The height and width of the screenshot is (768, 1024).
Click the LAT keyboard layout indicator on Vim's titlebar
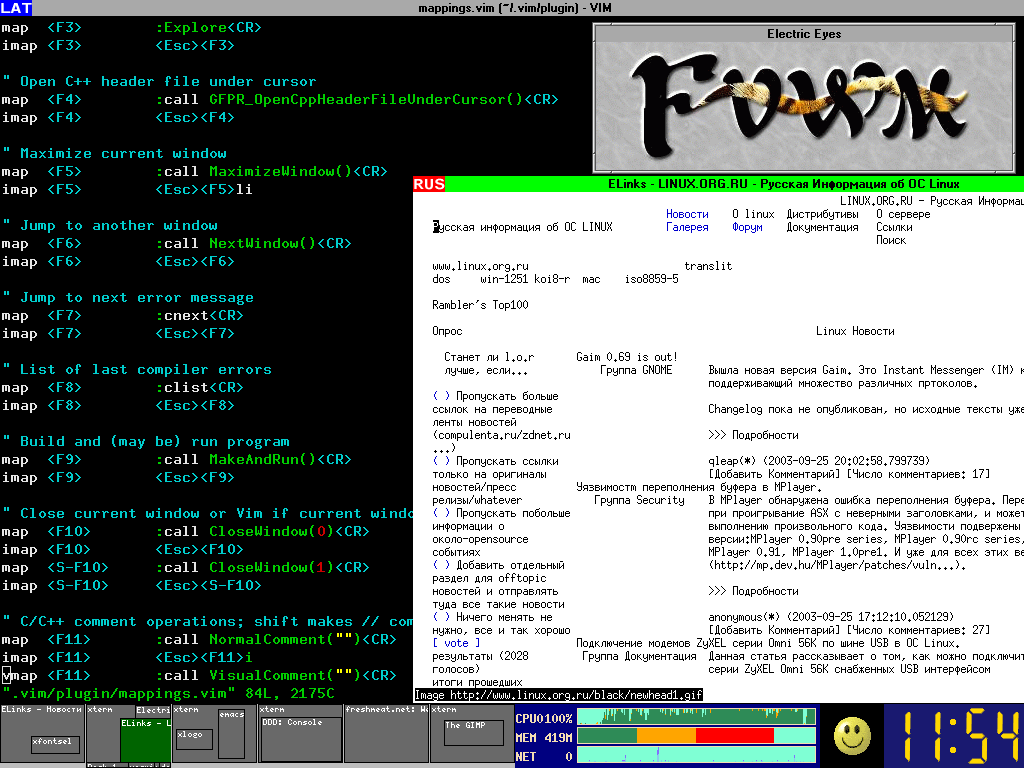point(16,8)
